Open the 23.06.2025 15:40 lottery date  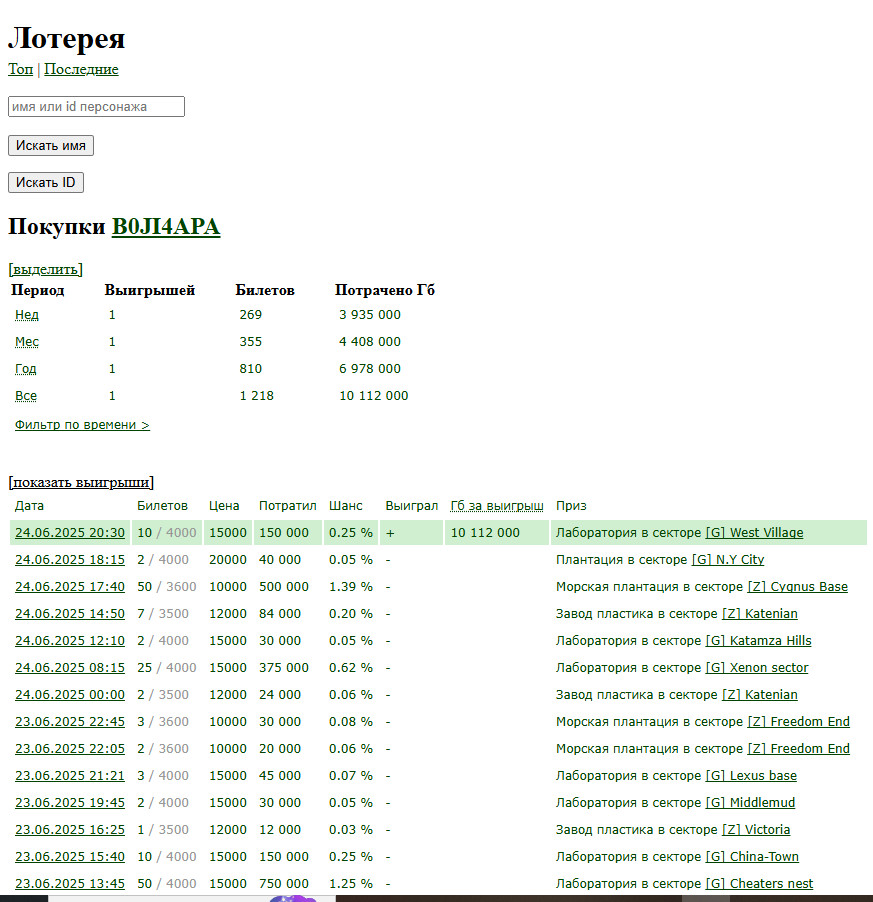point(70,857)
